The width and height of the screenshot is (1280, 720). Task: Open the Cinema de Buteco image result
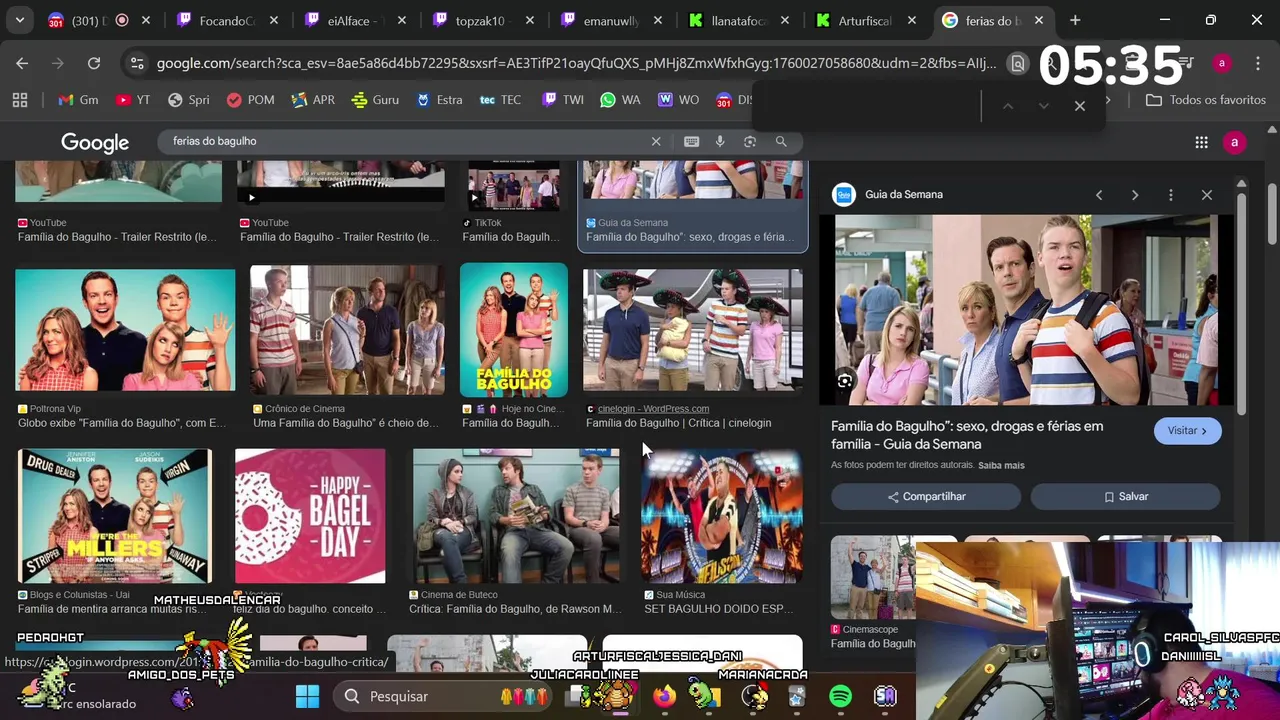coord(516,516)
